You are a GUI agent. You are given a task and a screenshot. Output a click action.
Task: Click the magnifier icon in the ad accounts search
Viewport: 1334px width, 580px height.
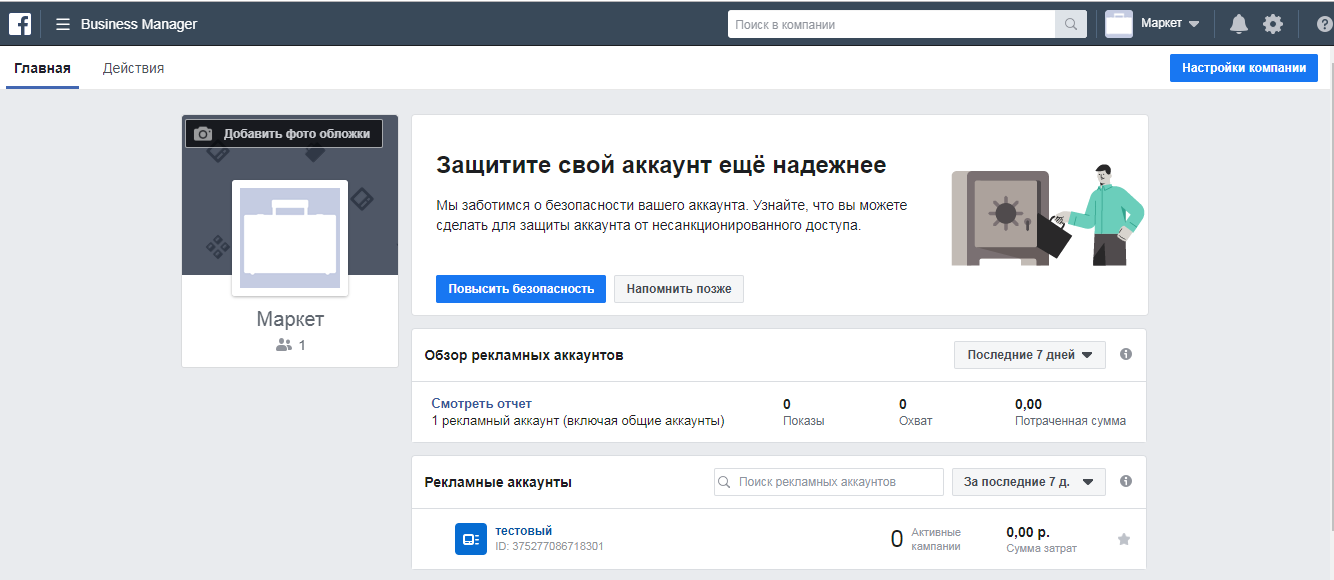pyautogui.click(x=726, y=482)
